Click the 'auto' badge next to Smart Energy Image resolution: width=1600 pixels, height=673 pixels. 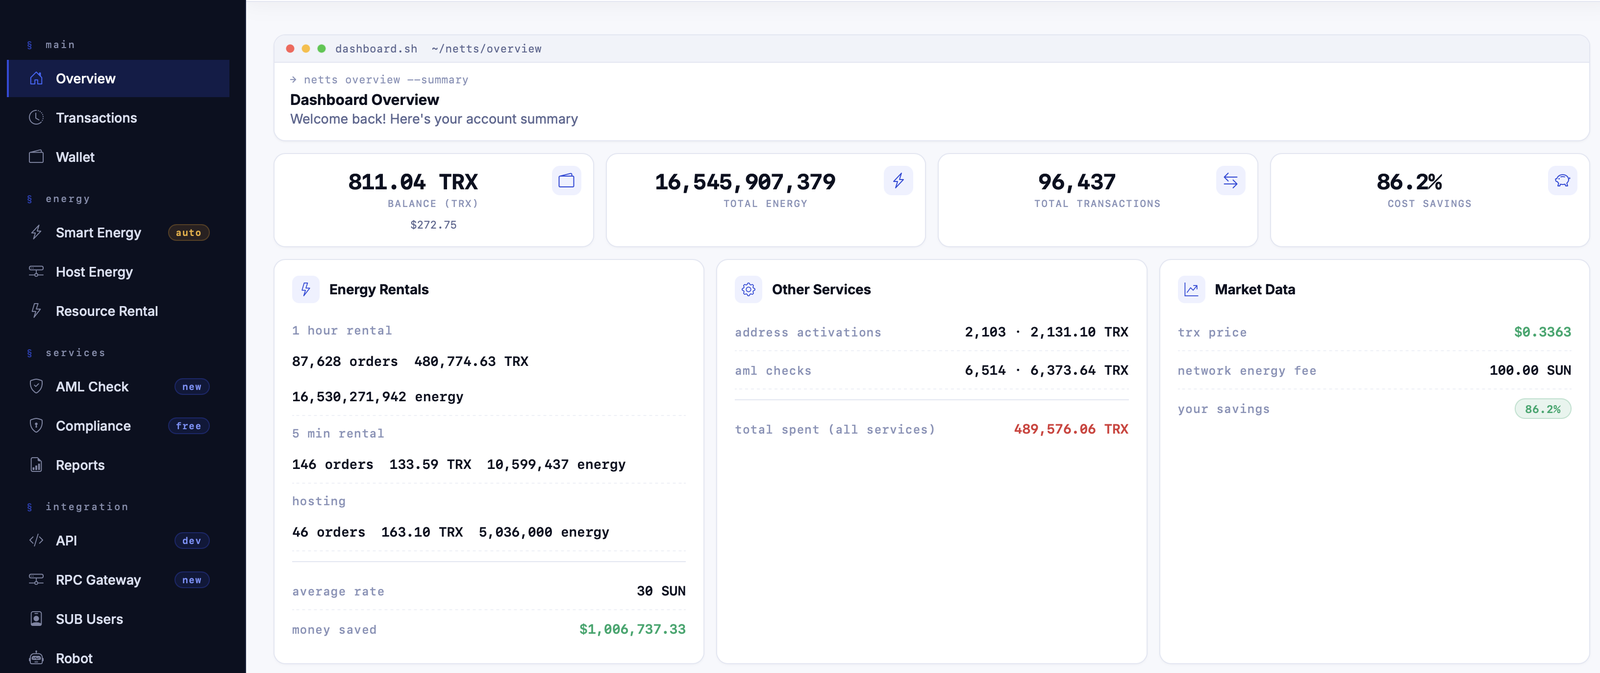point(188,232)
